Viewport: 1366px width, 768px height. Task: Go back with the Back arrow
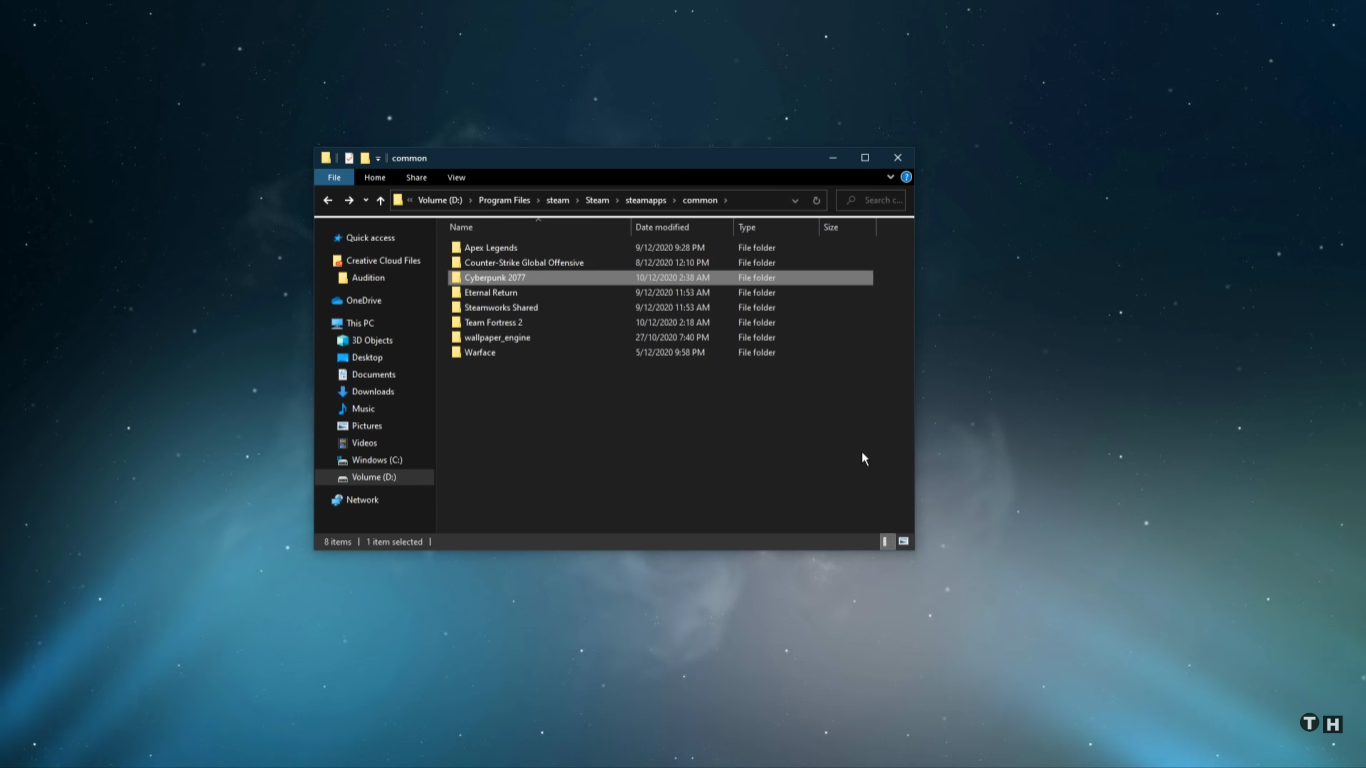(327, 200)
